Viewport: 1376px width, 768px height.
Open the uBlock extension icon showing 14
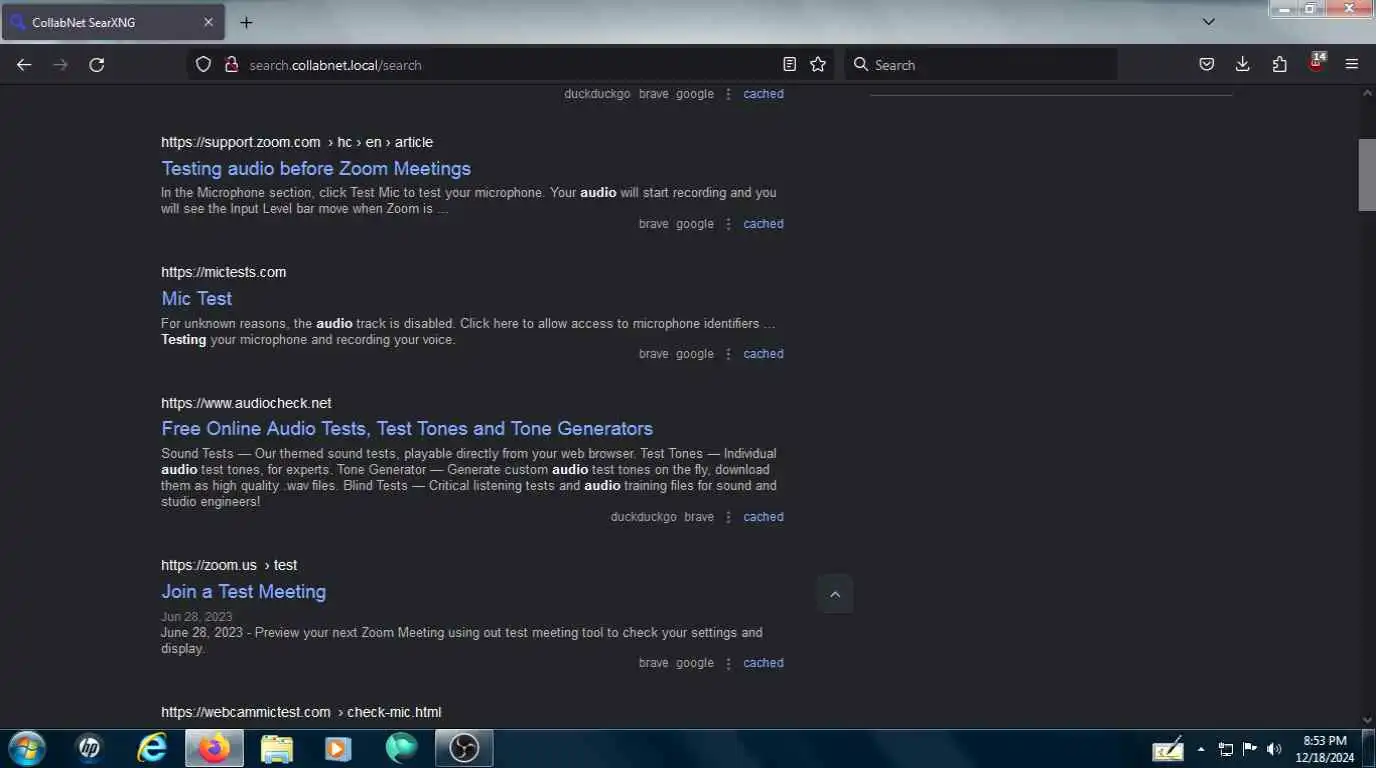click(1316, 63)
